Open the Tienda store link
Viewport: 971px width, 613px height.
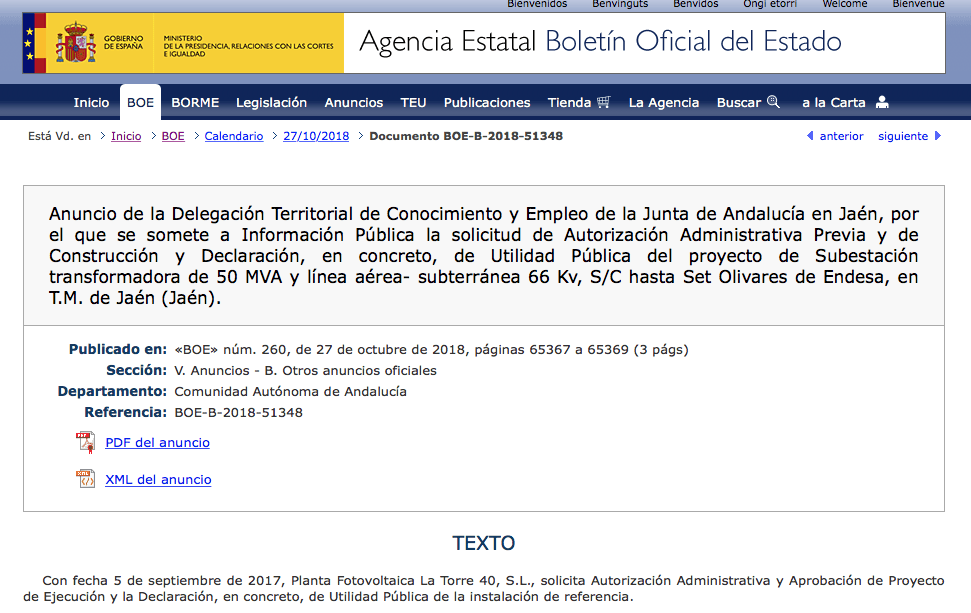(x=569, y=103)
